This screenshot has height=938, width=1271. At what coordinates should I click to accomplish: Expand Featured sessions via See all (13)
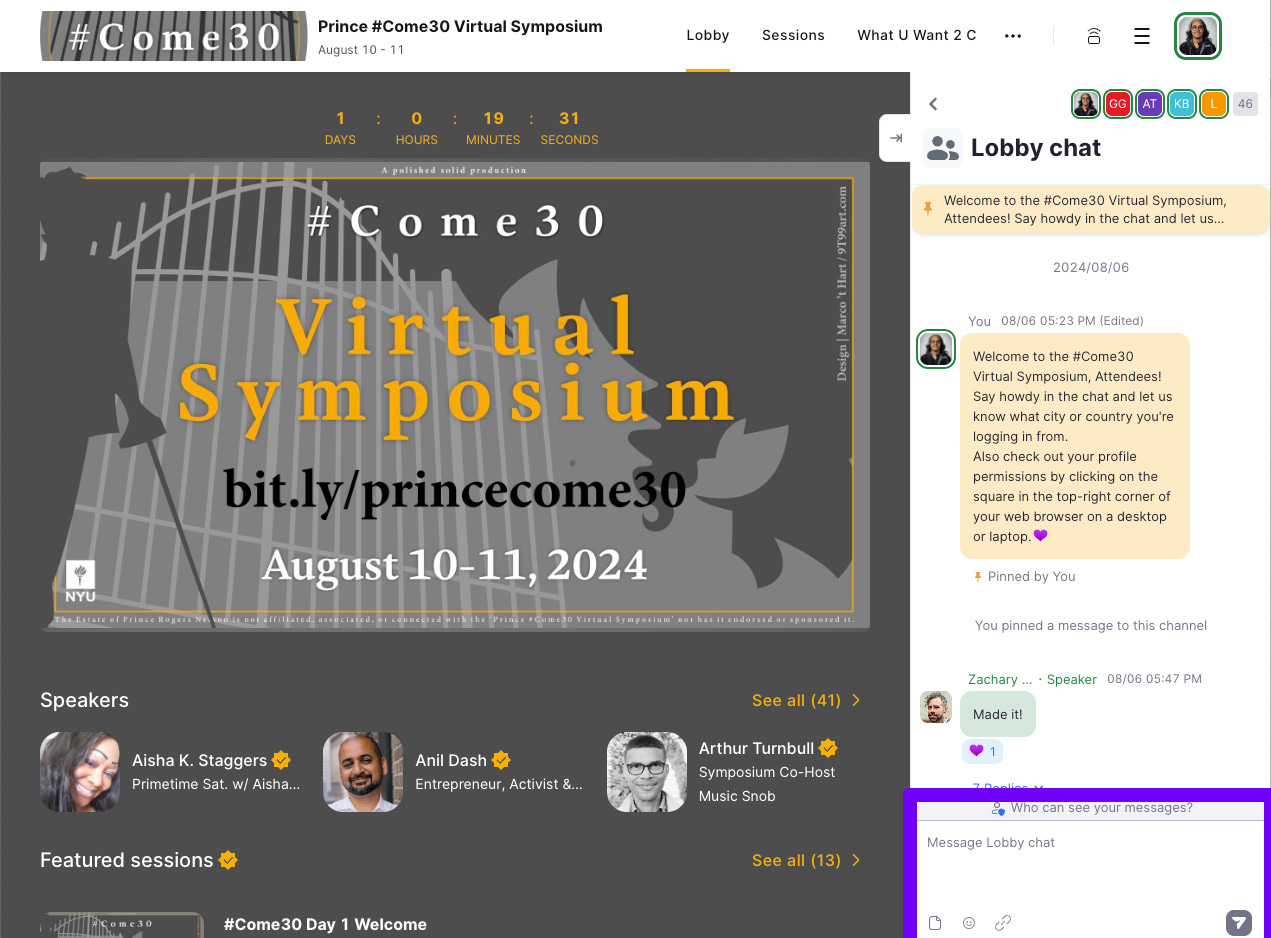pos(806,860)
